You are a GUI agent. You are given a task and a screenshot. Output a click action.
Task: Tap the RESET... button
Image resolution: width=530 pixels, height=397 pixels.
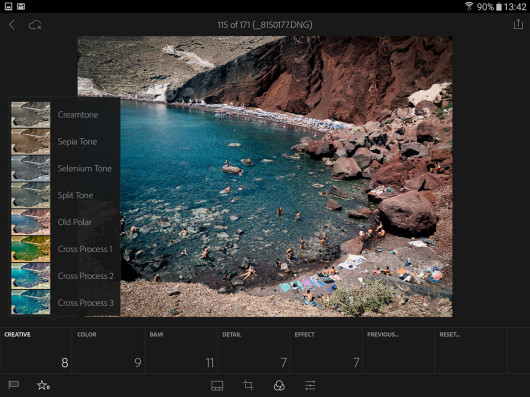pos(471,350)
